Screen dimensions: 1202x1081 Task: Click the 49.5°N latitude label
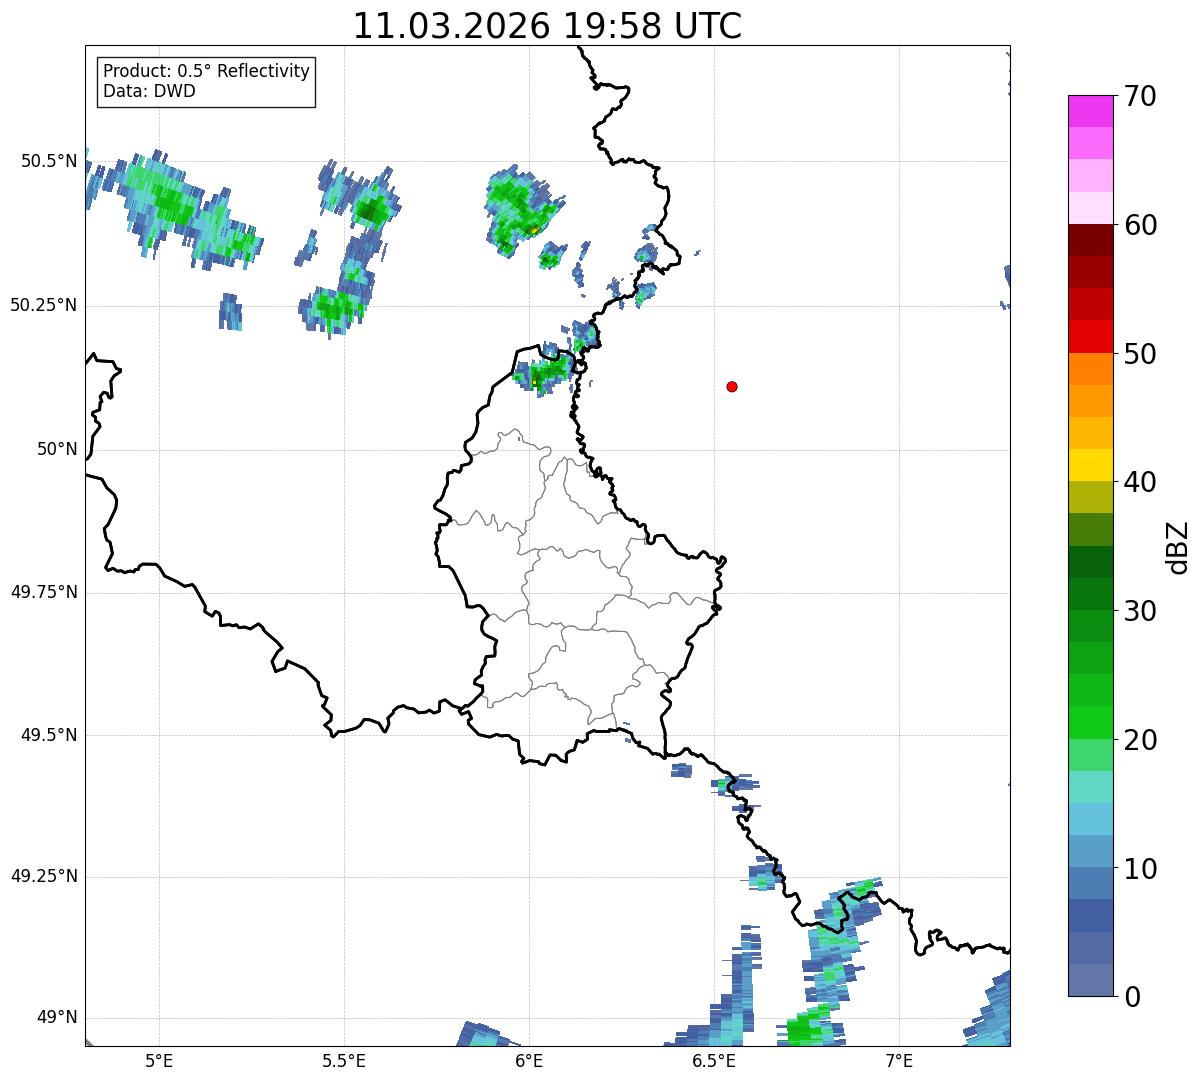pos(49,735)
